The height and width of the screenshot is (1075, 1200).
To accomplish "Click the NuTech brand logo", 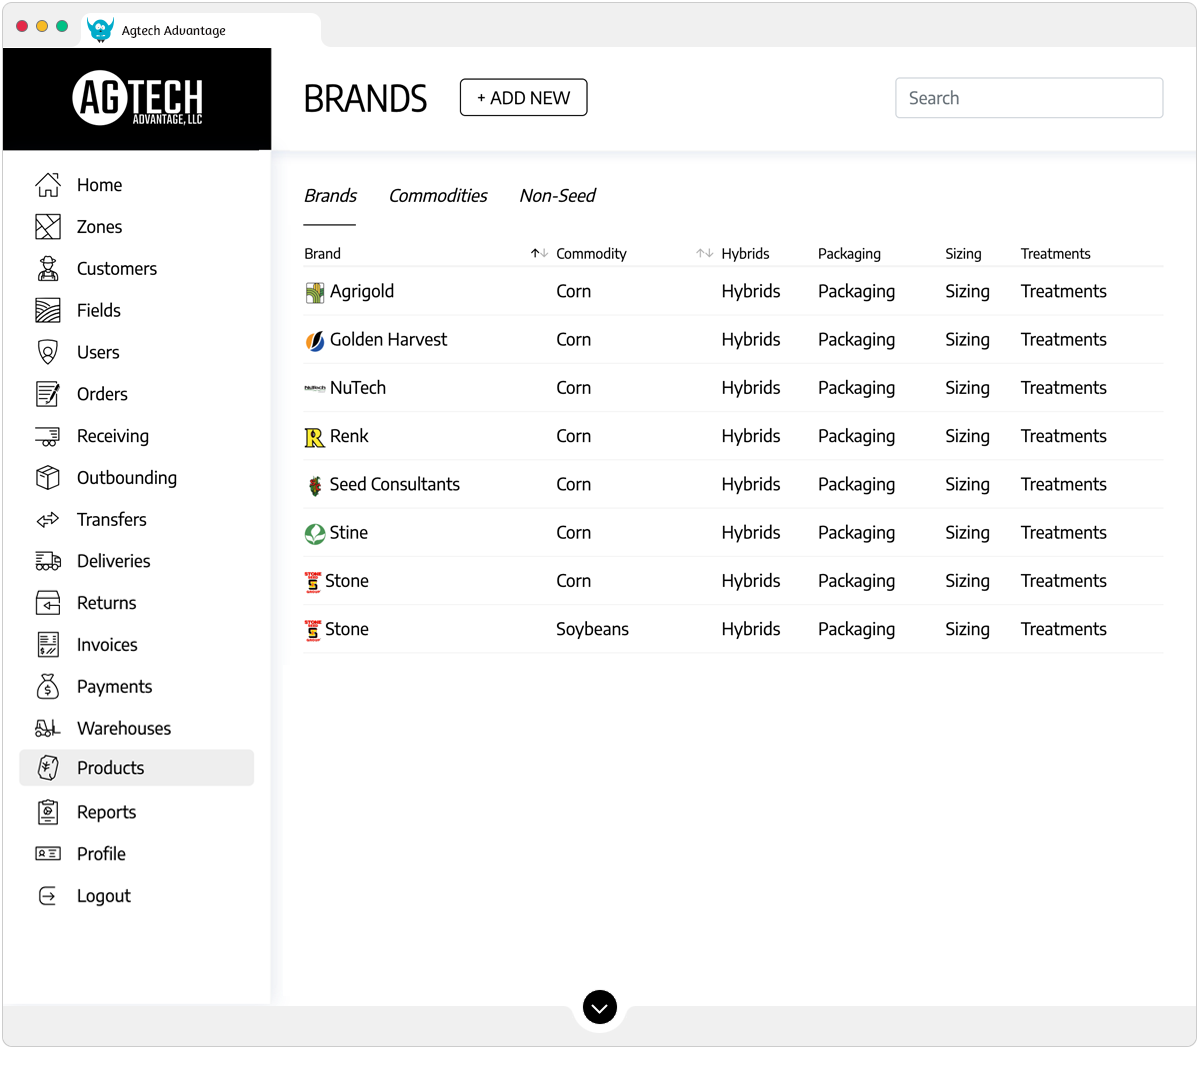I will click(315, 388).
